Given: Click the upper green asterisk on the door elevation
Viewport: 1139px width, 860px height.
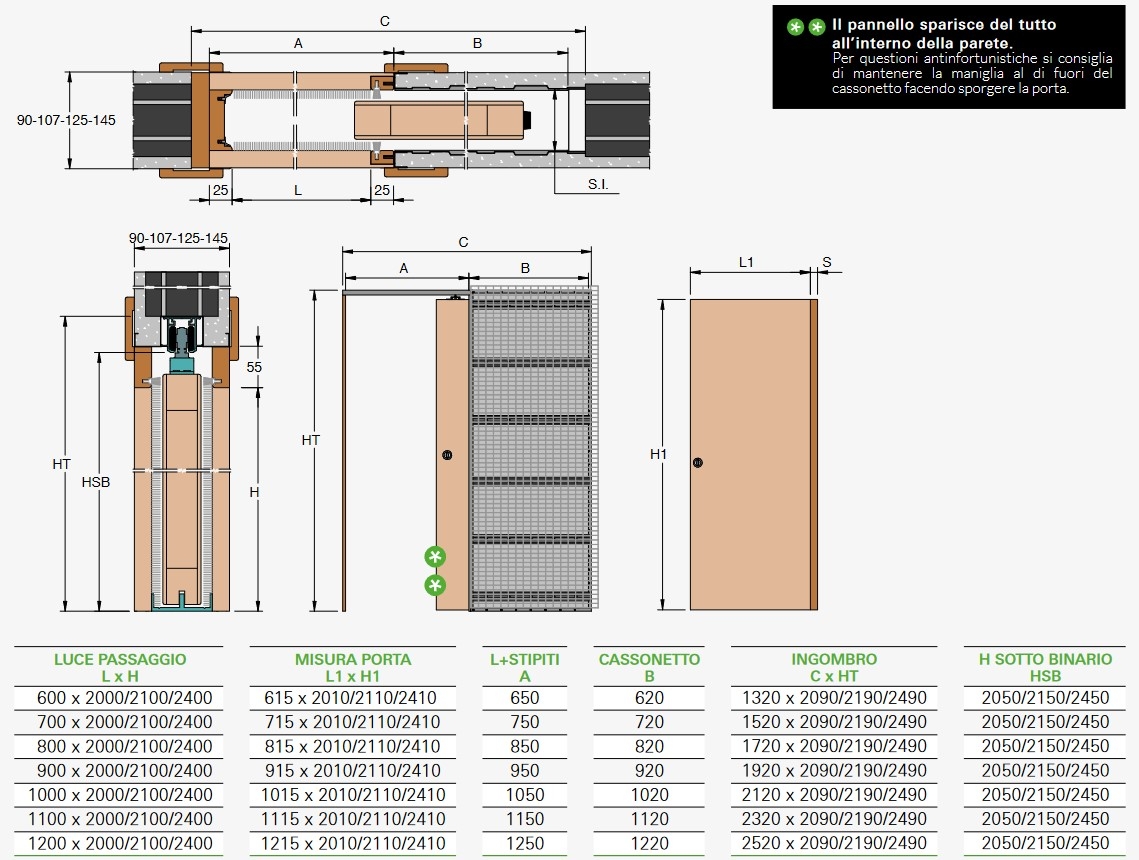Looking at the screenshot, I should coord(435,557).
